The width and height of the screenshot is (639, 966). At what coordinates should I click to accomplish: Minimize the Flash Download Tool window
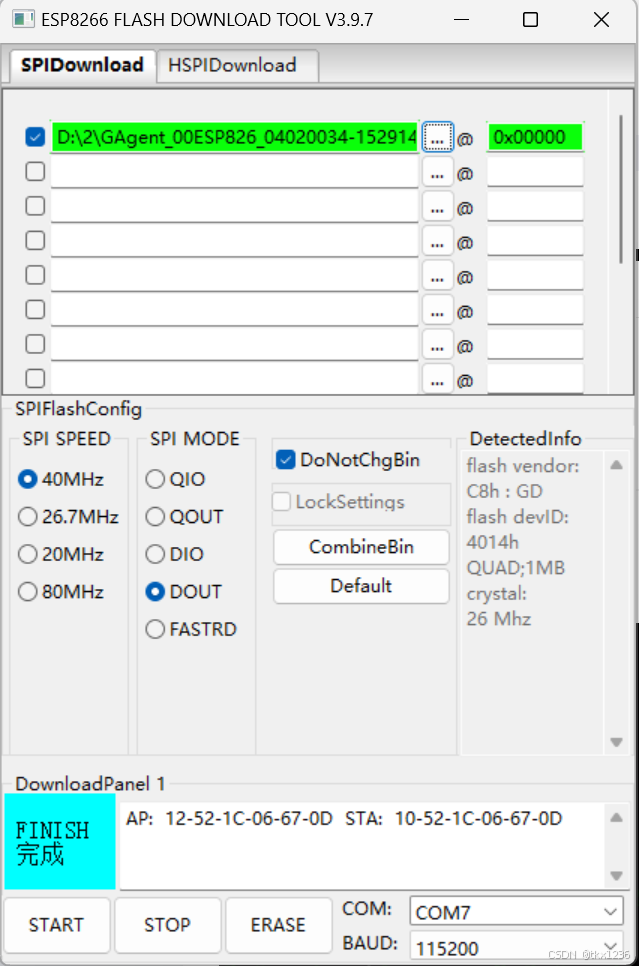pyautogui.click(x=462, y=20)
